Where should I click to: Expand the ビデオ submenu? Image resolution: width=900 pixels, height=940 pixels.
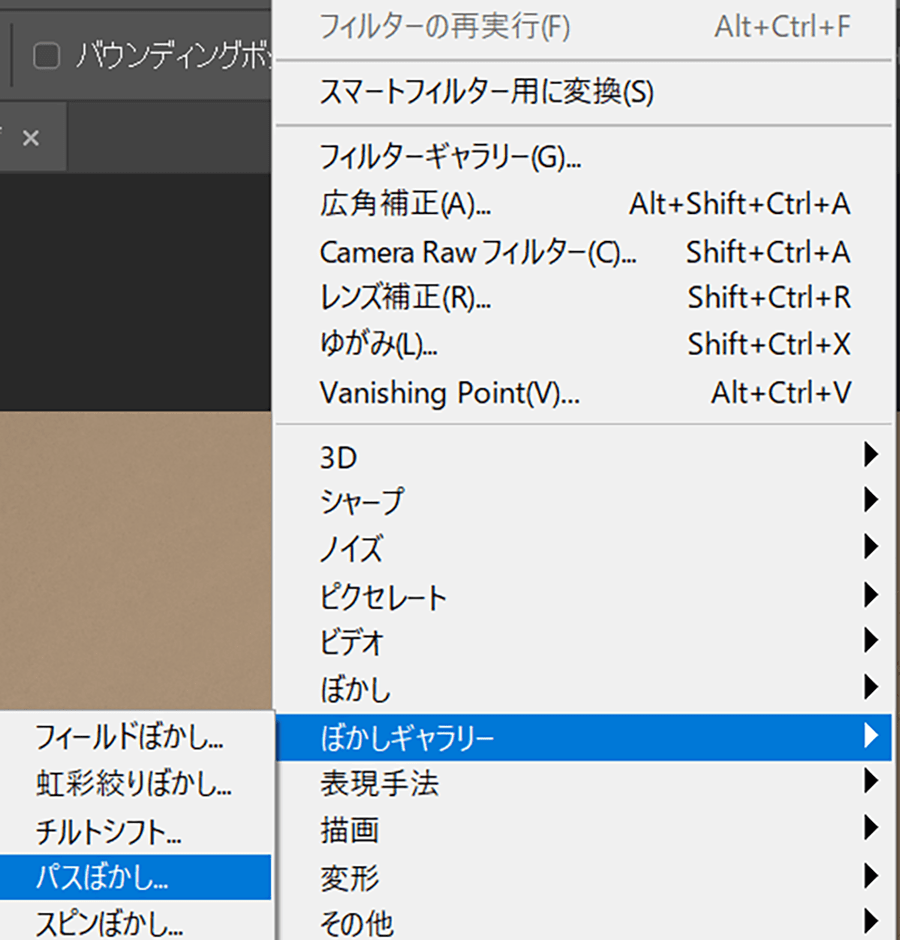click(x=584, y=642)
